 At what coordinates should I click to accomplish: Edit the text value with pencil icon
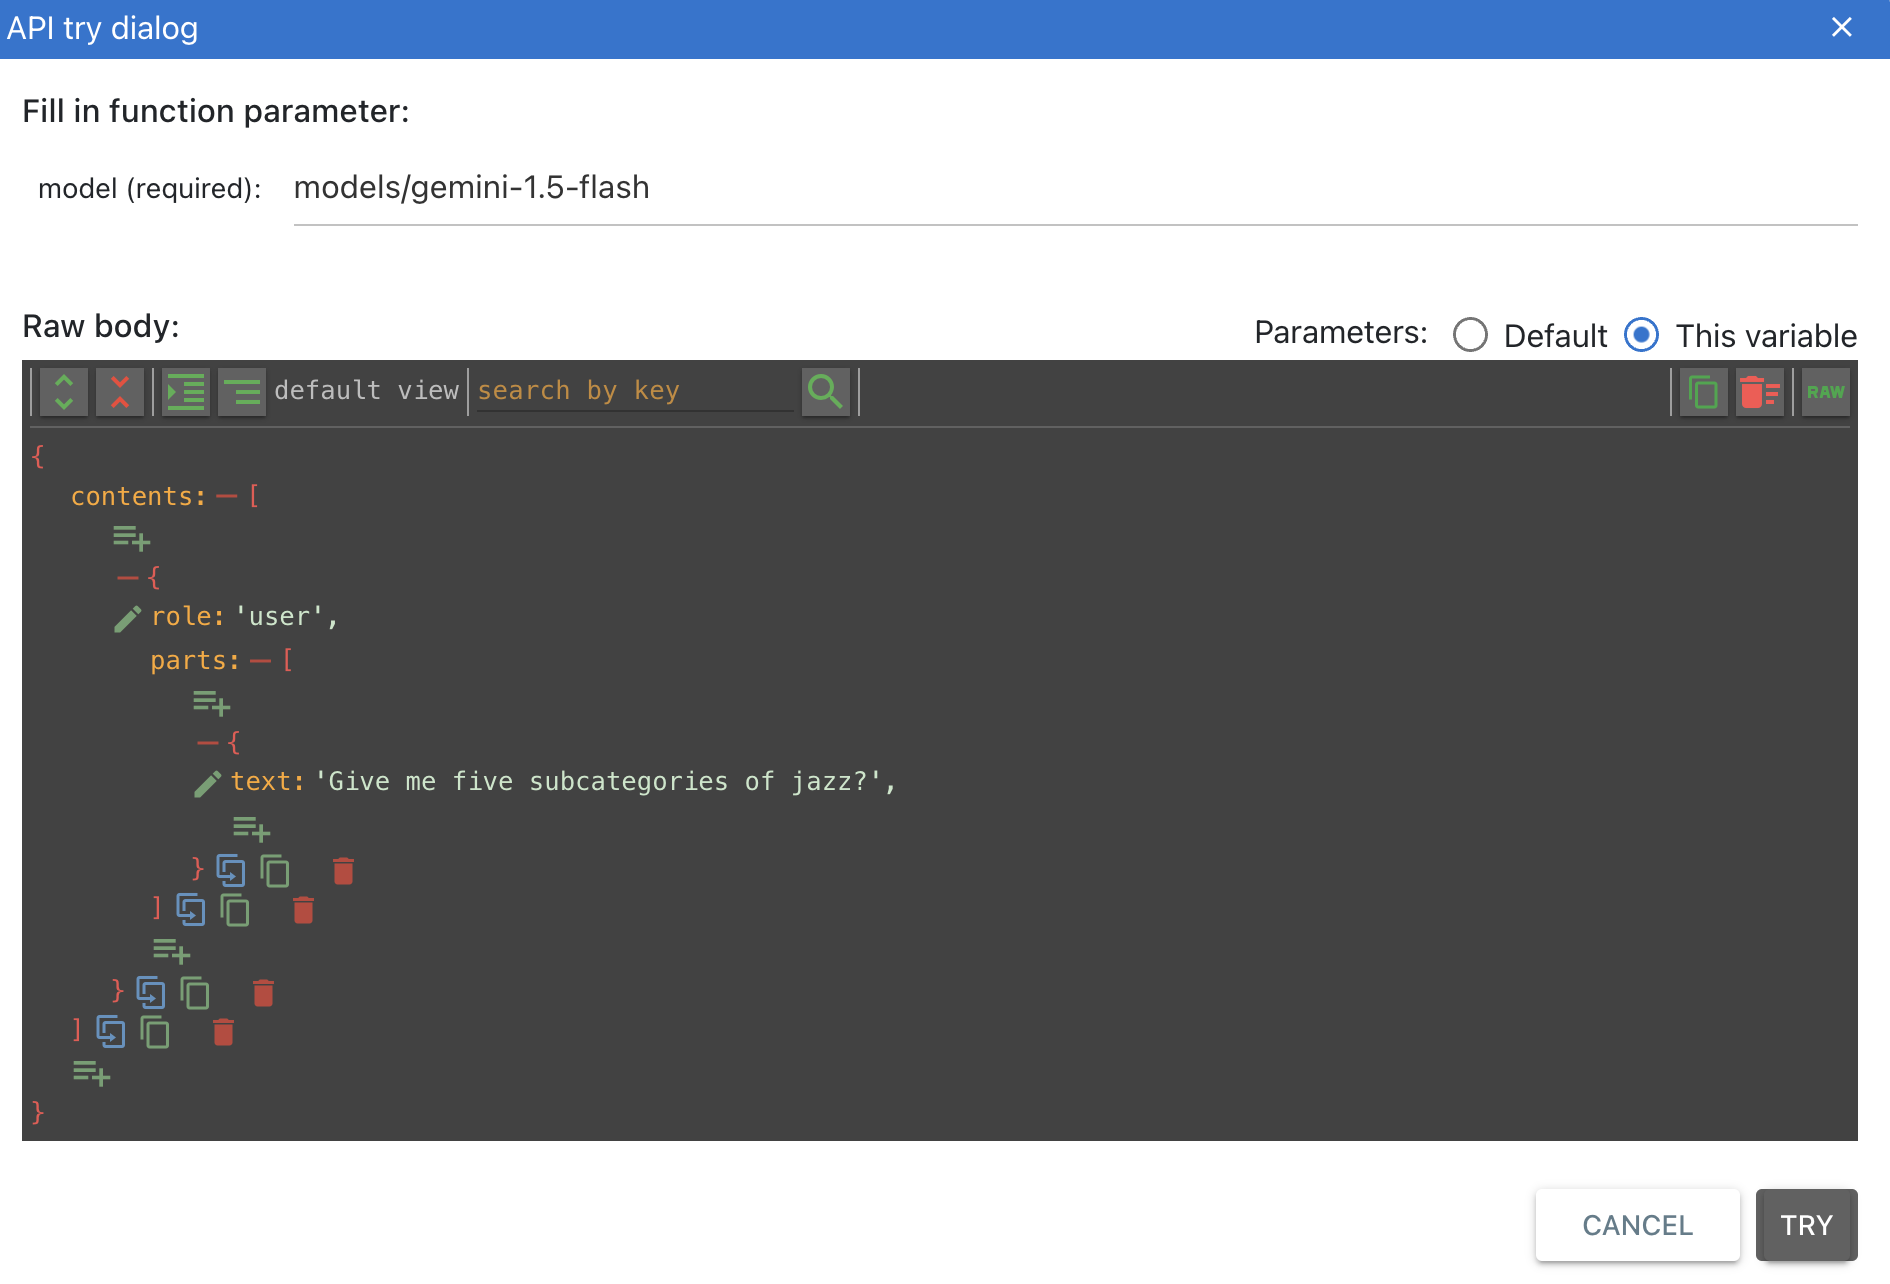(207, 784)
